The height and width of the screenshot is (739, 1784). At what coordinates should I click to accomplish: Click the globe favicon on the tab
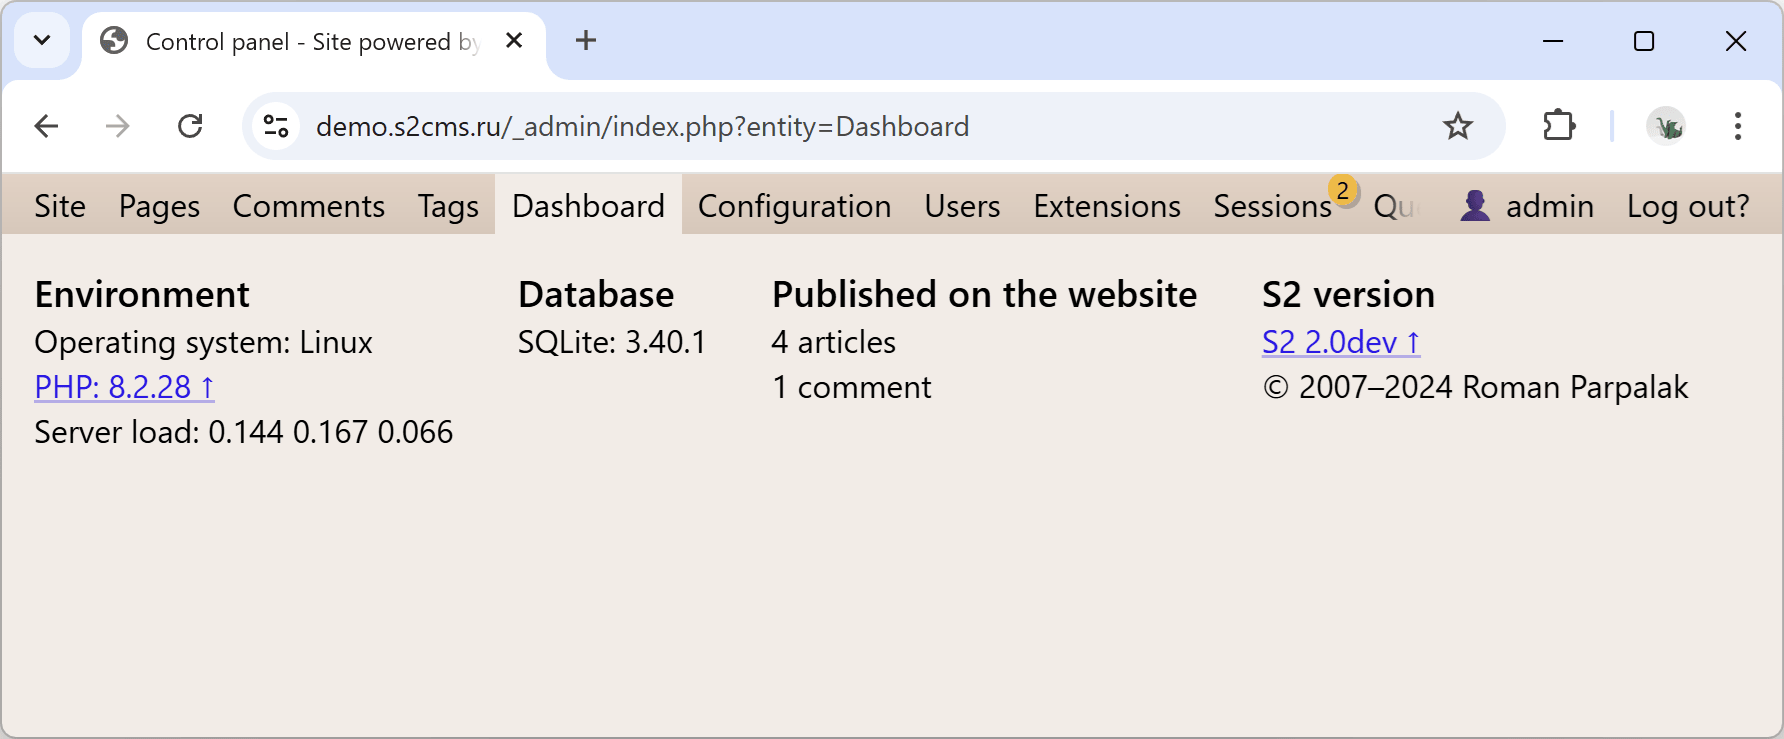click(115, 41)
